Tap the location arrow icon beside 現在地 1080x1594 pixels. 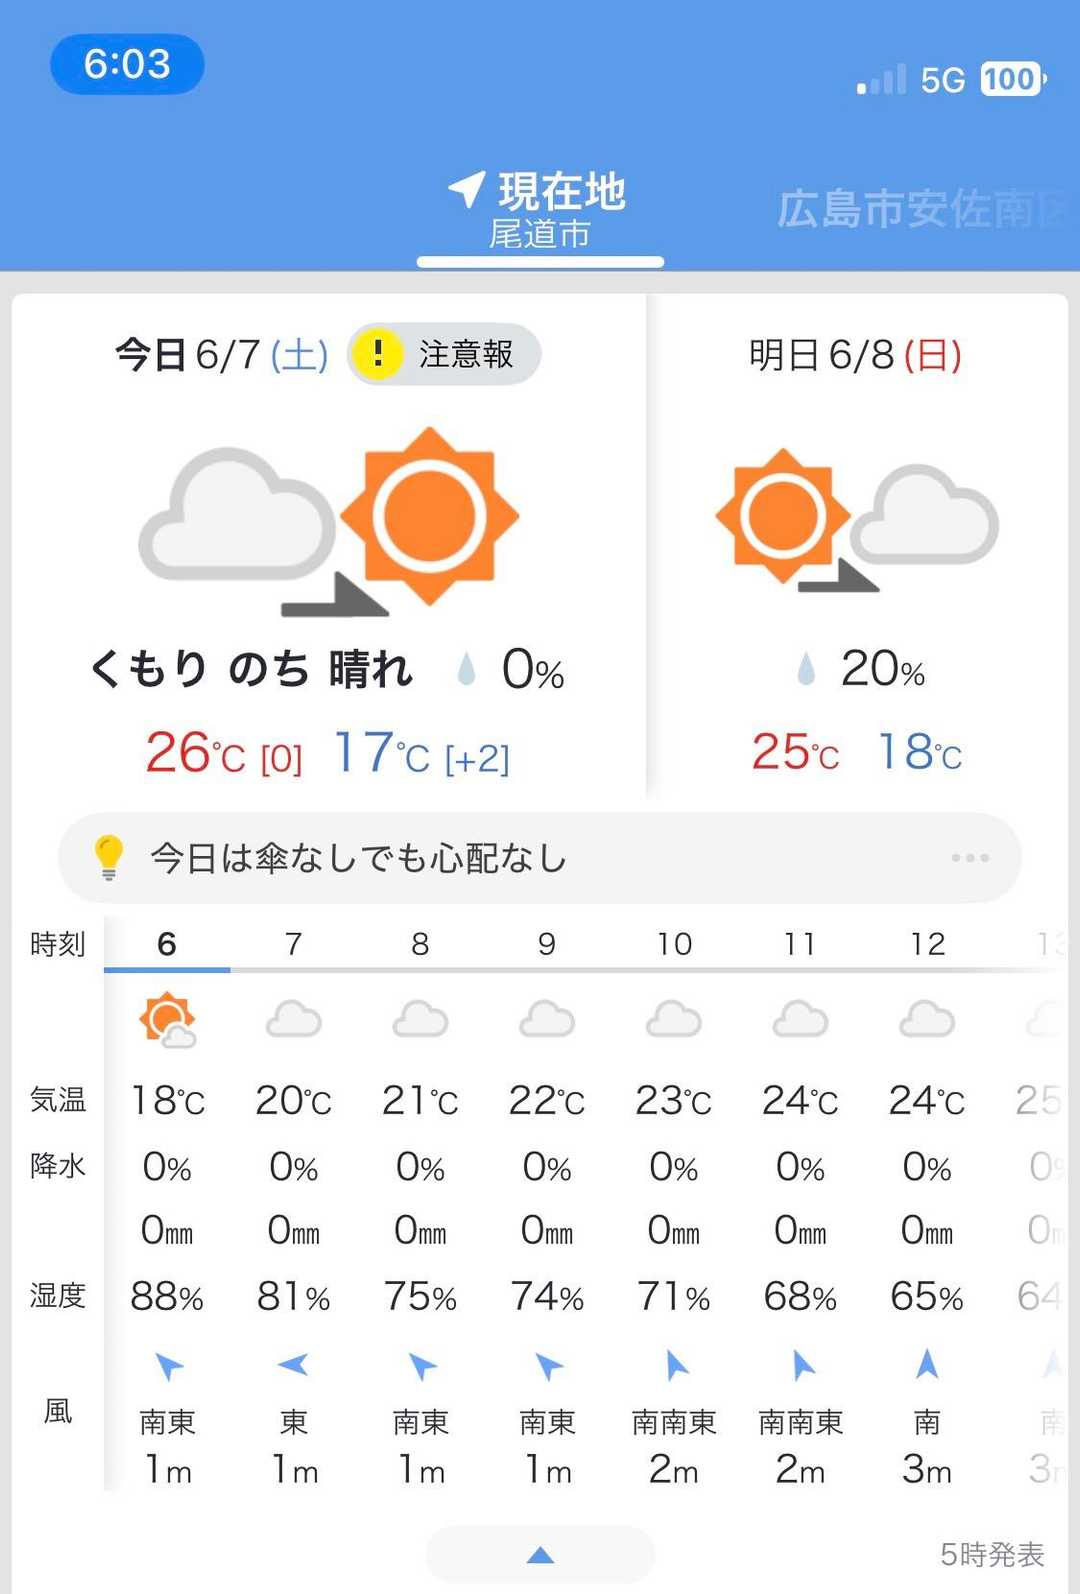[466, 188]
